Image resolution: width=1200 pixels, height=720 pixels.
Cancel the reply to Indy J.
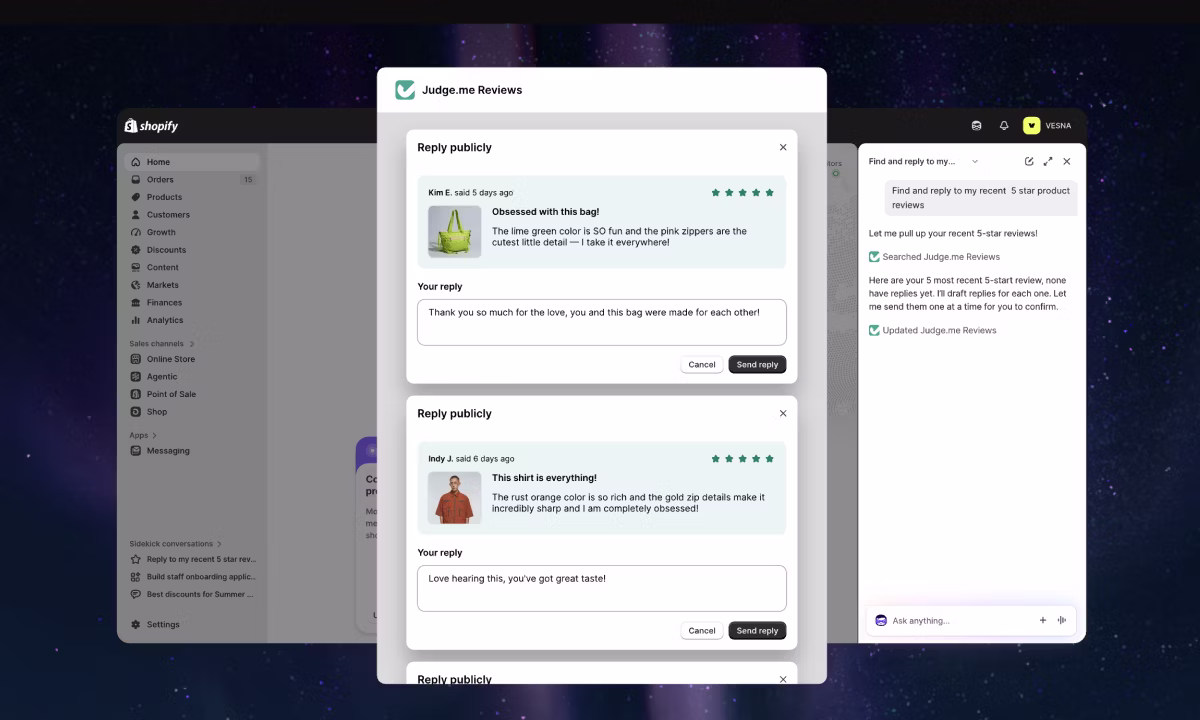702,630
